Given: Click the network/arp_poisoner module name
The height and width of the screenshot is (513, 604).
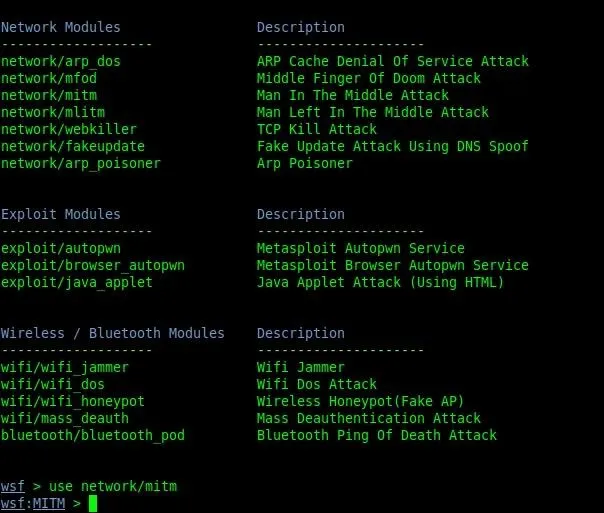Looking at the screenshot, I should [80, 164].
